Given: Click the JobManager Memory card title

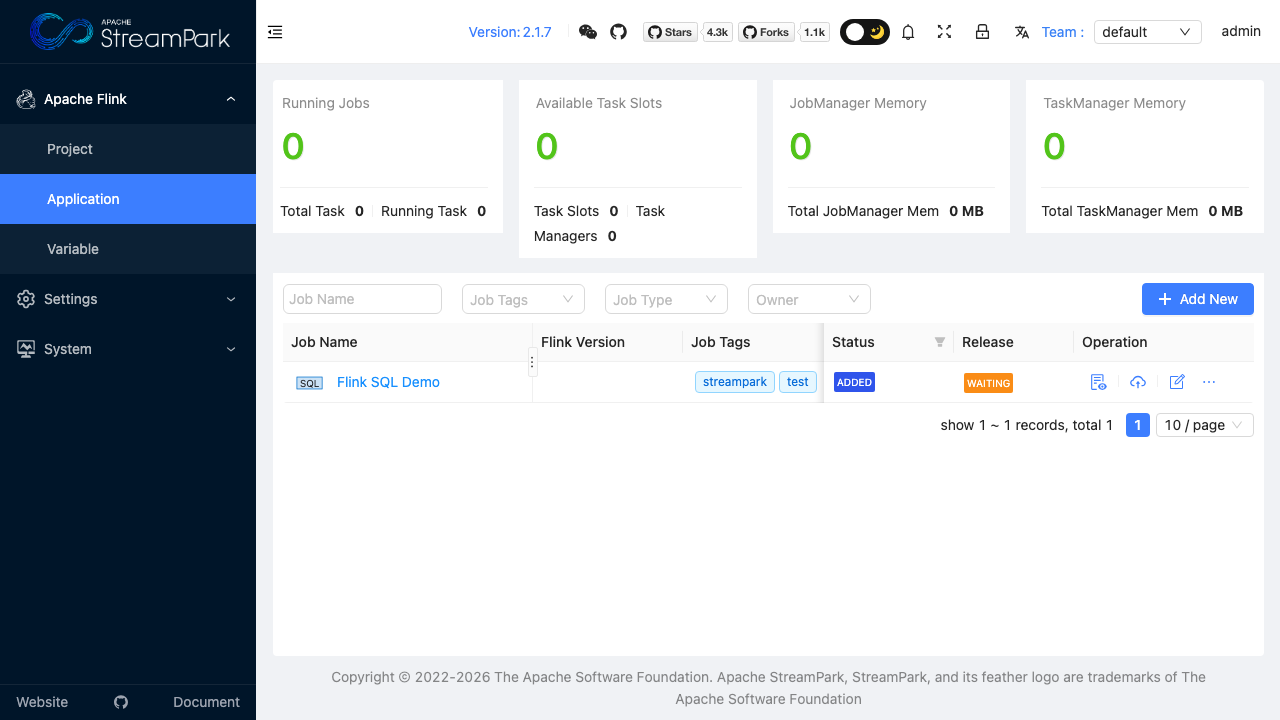Looking at the screenshot, I should pos(858,103).
